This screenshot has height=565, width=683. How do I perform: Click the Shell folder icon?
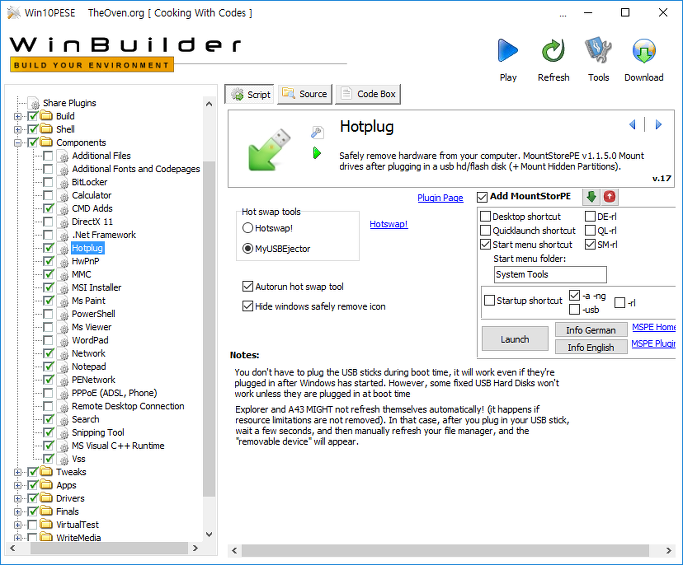tap(46, 129)
